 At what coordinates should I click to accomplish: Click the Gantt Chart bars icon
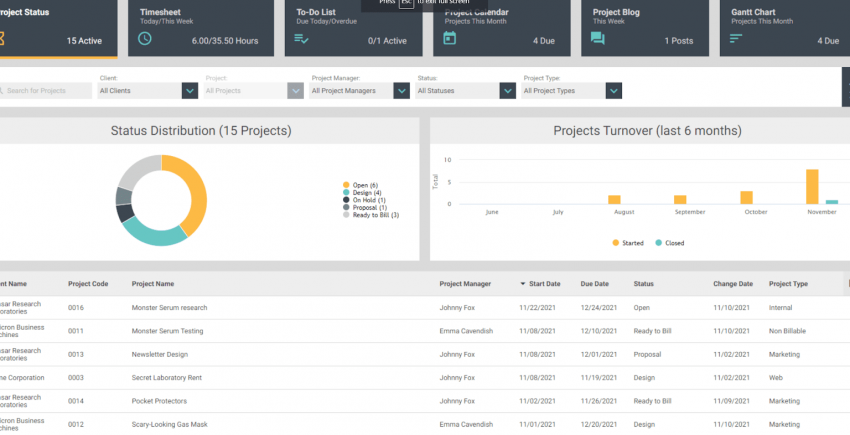point(736,39)
